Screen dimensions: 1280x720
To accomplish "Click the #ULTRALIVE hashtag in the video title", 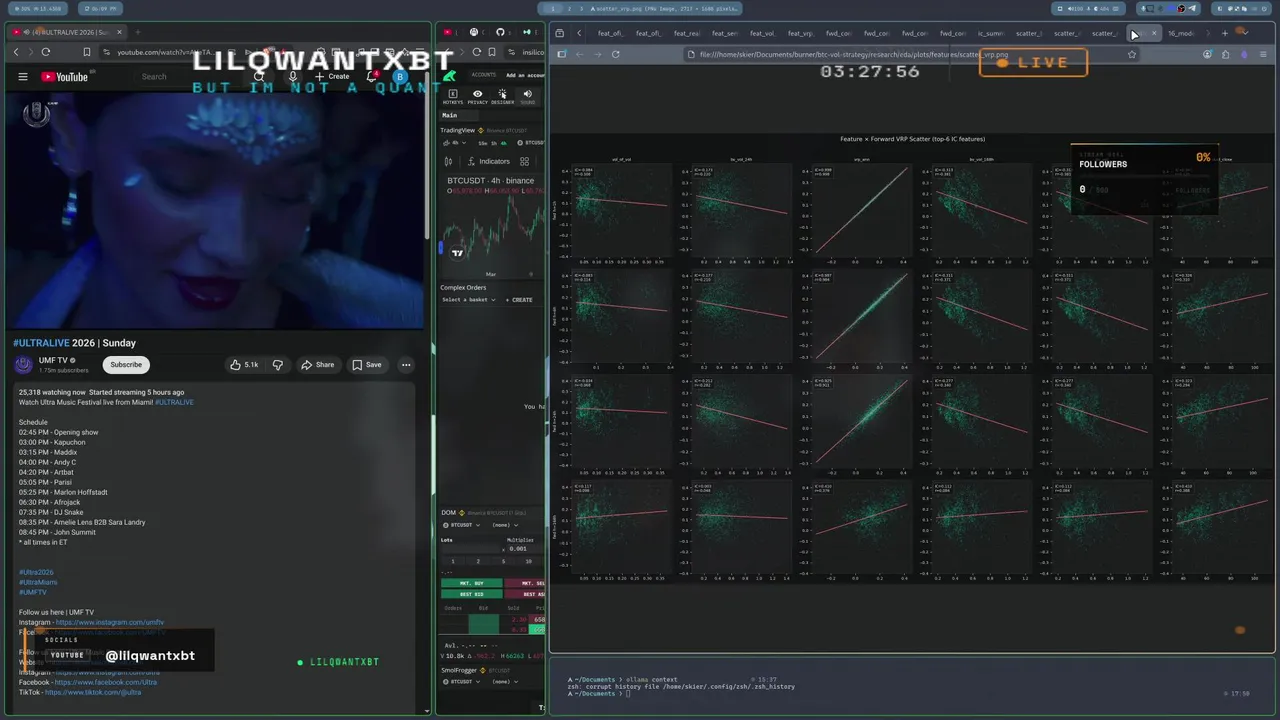I will pos(39,343).
